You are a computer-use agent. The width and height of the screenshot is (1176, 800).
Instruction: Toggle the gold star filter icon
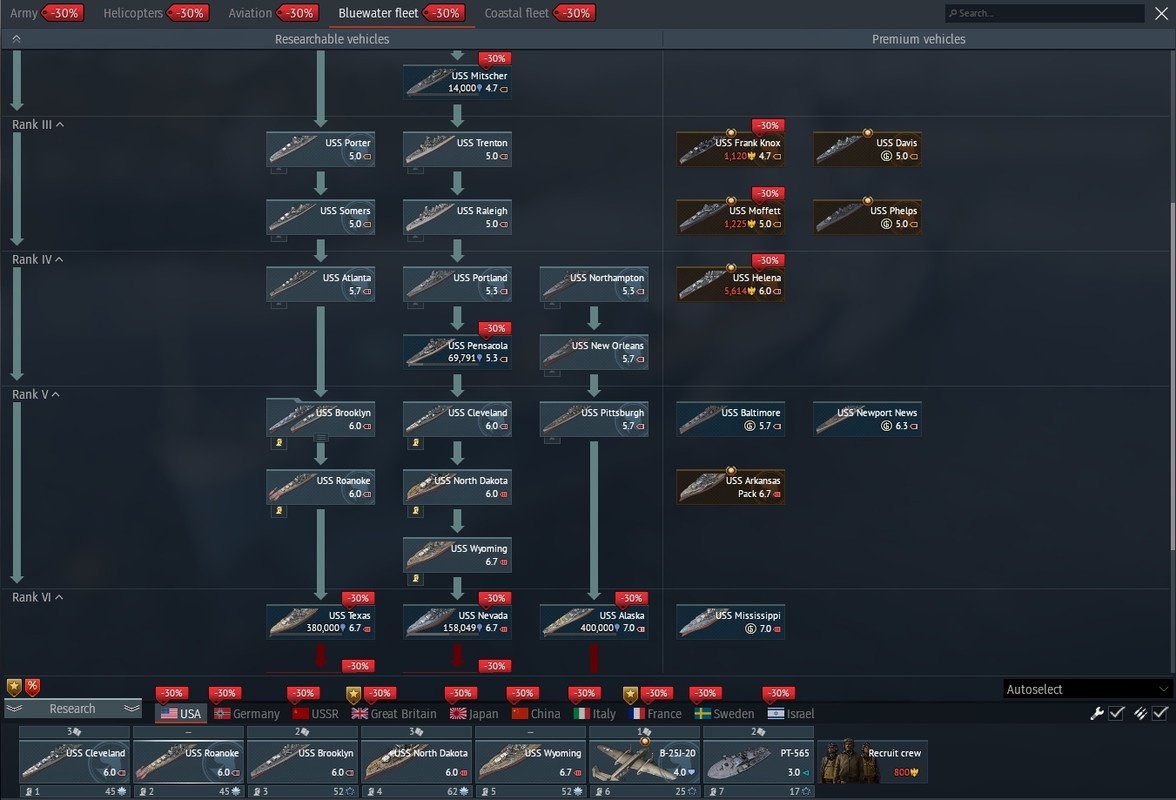coord(14,686)
